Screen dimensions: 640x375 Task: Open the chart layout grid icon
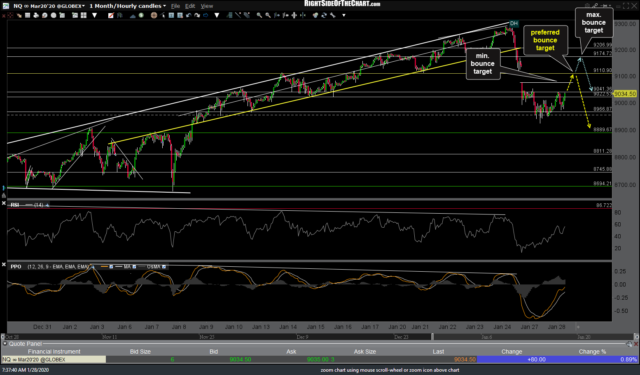point(83,15)
